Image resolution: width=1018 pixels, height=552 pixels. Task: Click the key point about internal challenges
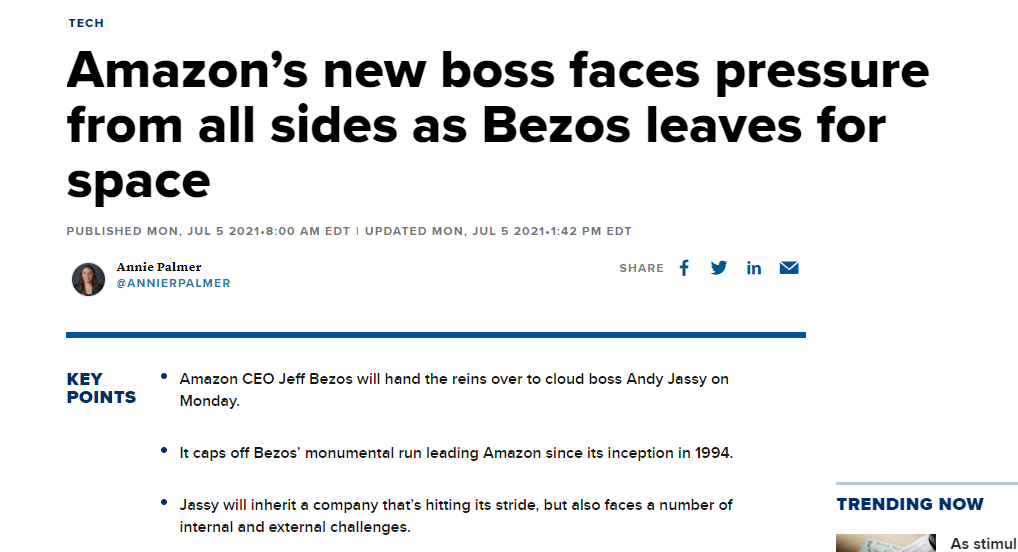coord(456,515)
